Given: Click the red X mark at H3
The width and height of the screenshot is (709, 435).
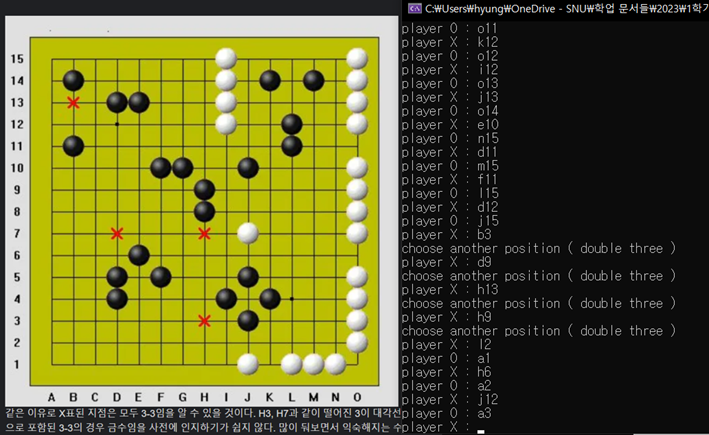Looking at the screenshot, I should pos(205,321).
